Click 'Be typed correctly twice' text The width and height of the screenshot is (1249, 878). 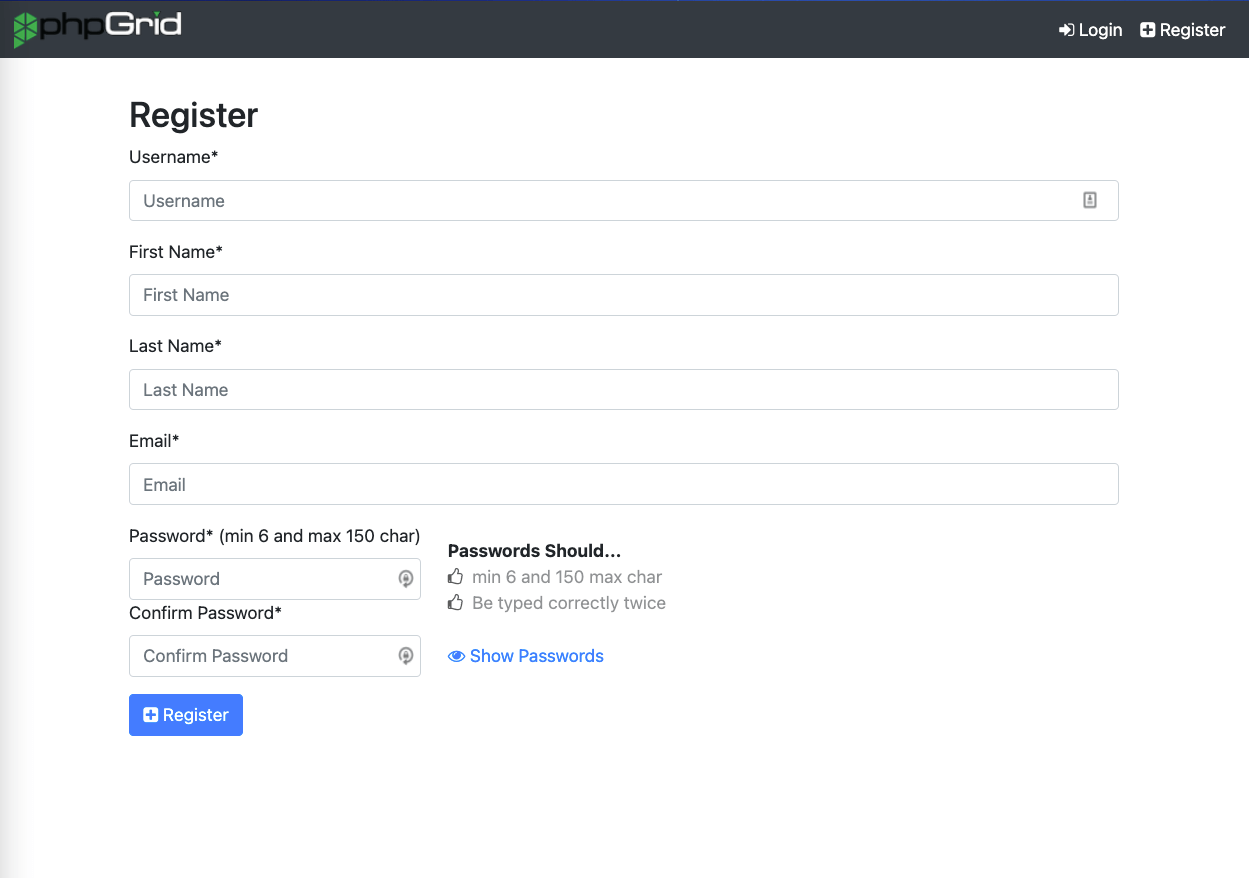[569, 603]
